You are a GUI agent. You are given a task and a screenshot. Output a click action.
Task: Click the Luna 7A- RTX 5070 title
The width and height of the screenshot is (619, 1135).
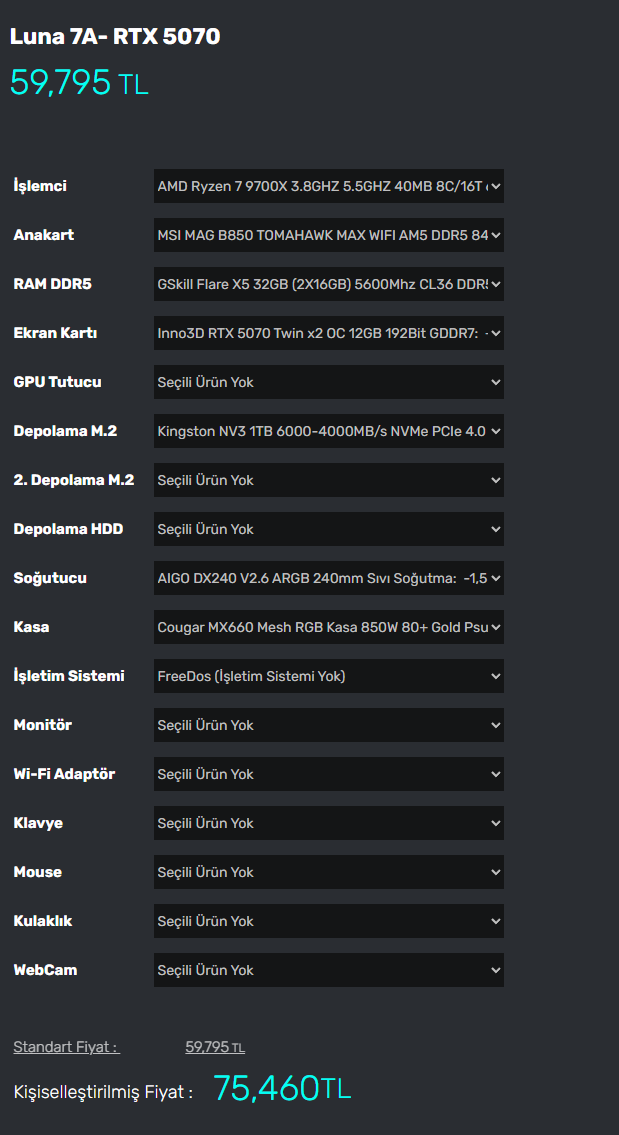(115, 37)
